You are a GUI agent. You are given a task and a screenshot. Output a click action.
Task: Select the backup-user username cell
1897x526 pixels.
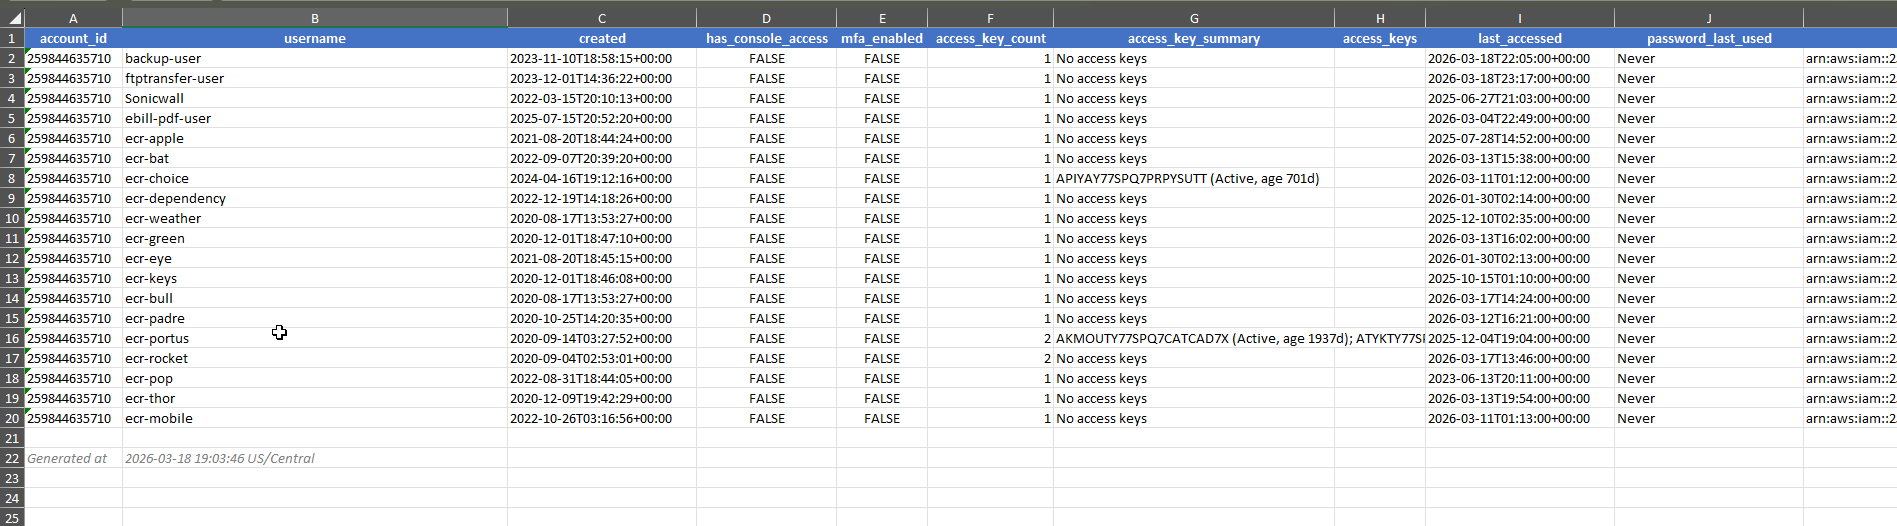315,58
